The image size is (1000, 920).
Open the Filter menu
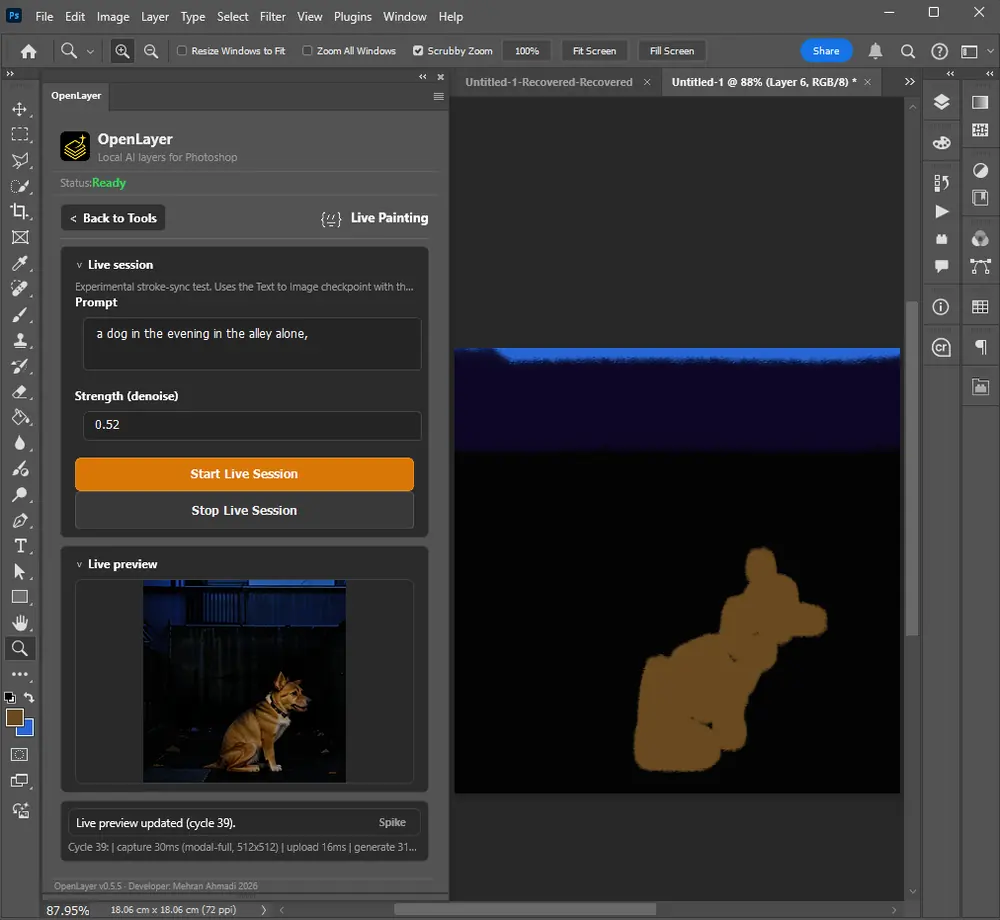[x=272, y=17]
